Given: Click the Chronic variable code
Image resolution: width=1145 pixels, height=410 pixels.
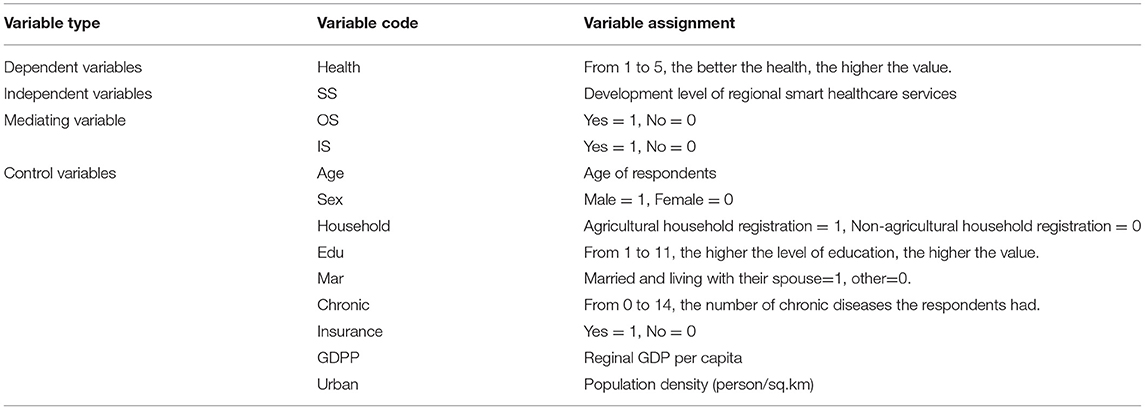Looking at the screenshot, I should pyautogui.click(x=340, y=305).
